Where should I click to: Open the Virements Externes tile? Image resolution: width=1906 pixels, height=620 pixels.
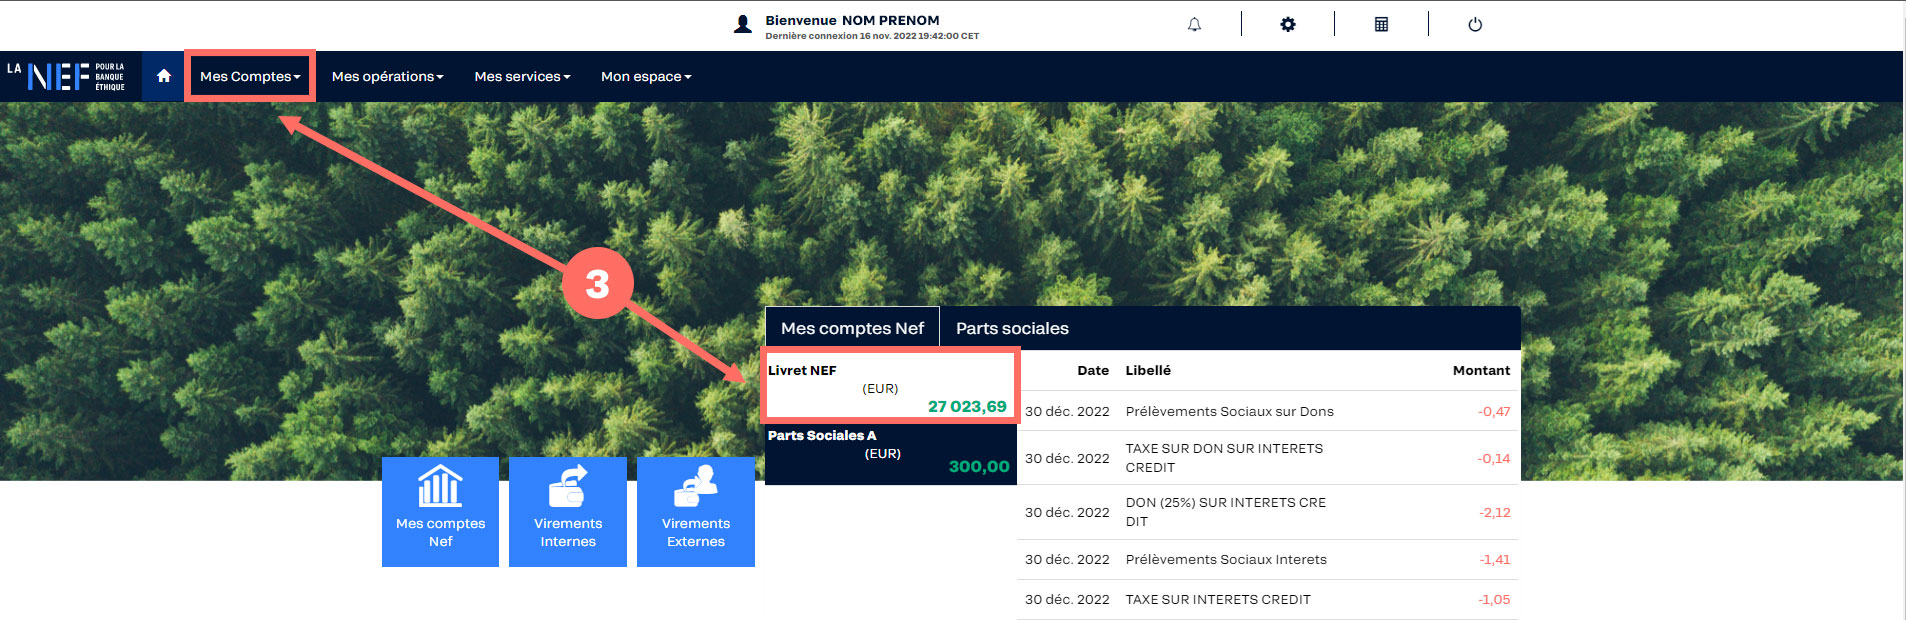tap(696, 512)
